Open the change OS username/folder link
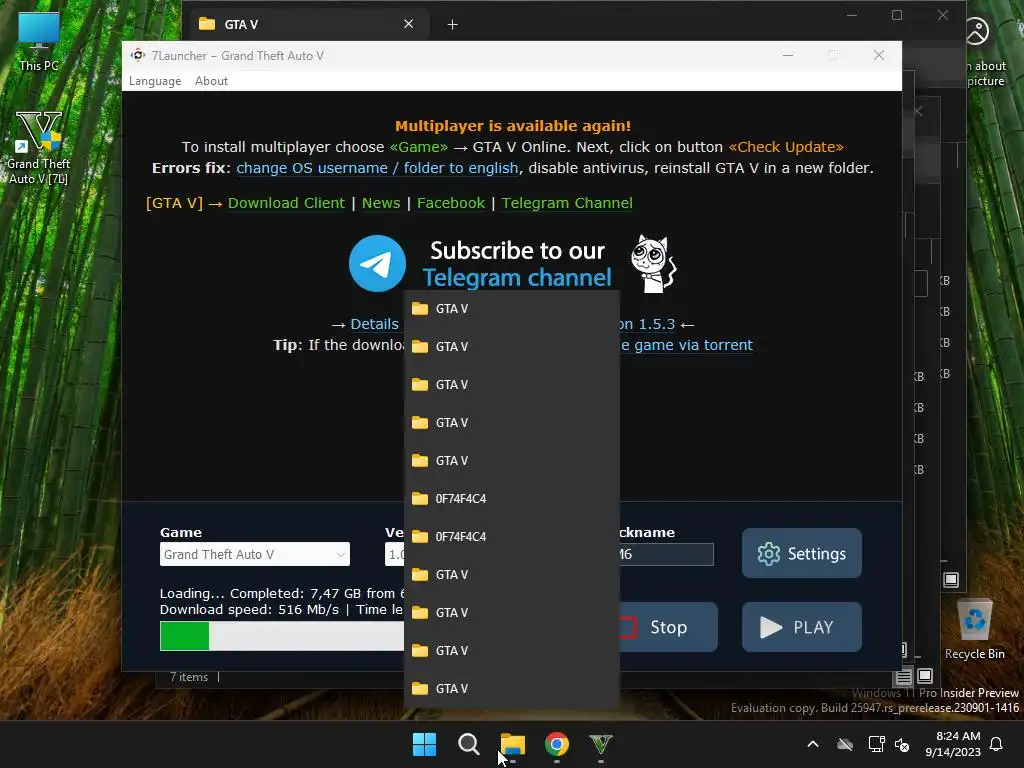The height and width of the screenshot is (768, 1024). pyautogui.click(x=377, y=168)
